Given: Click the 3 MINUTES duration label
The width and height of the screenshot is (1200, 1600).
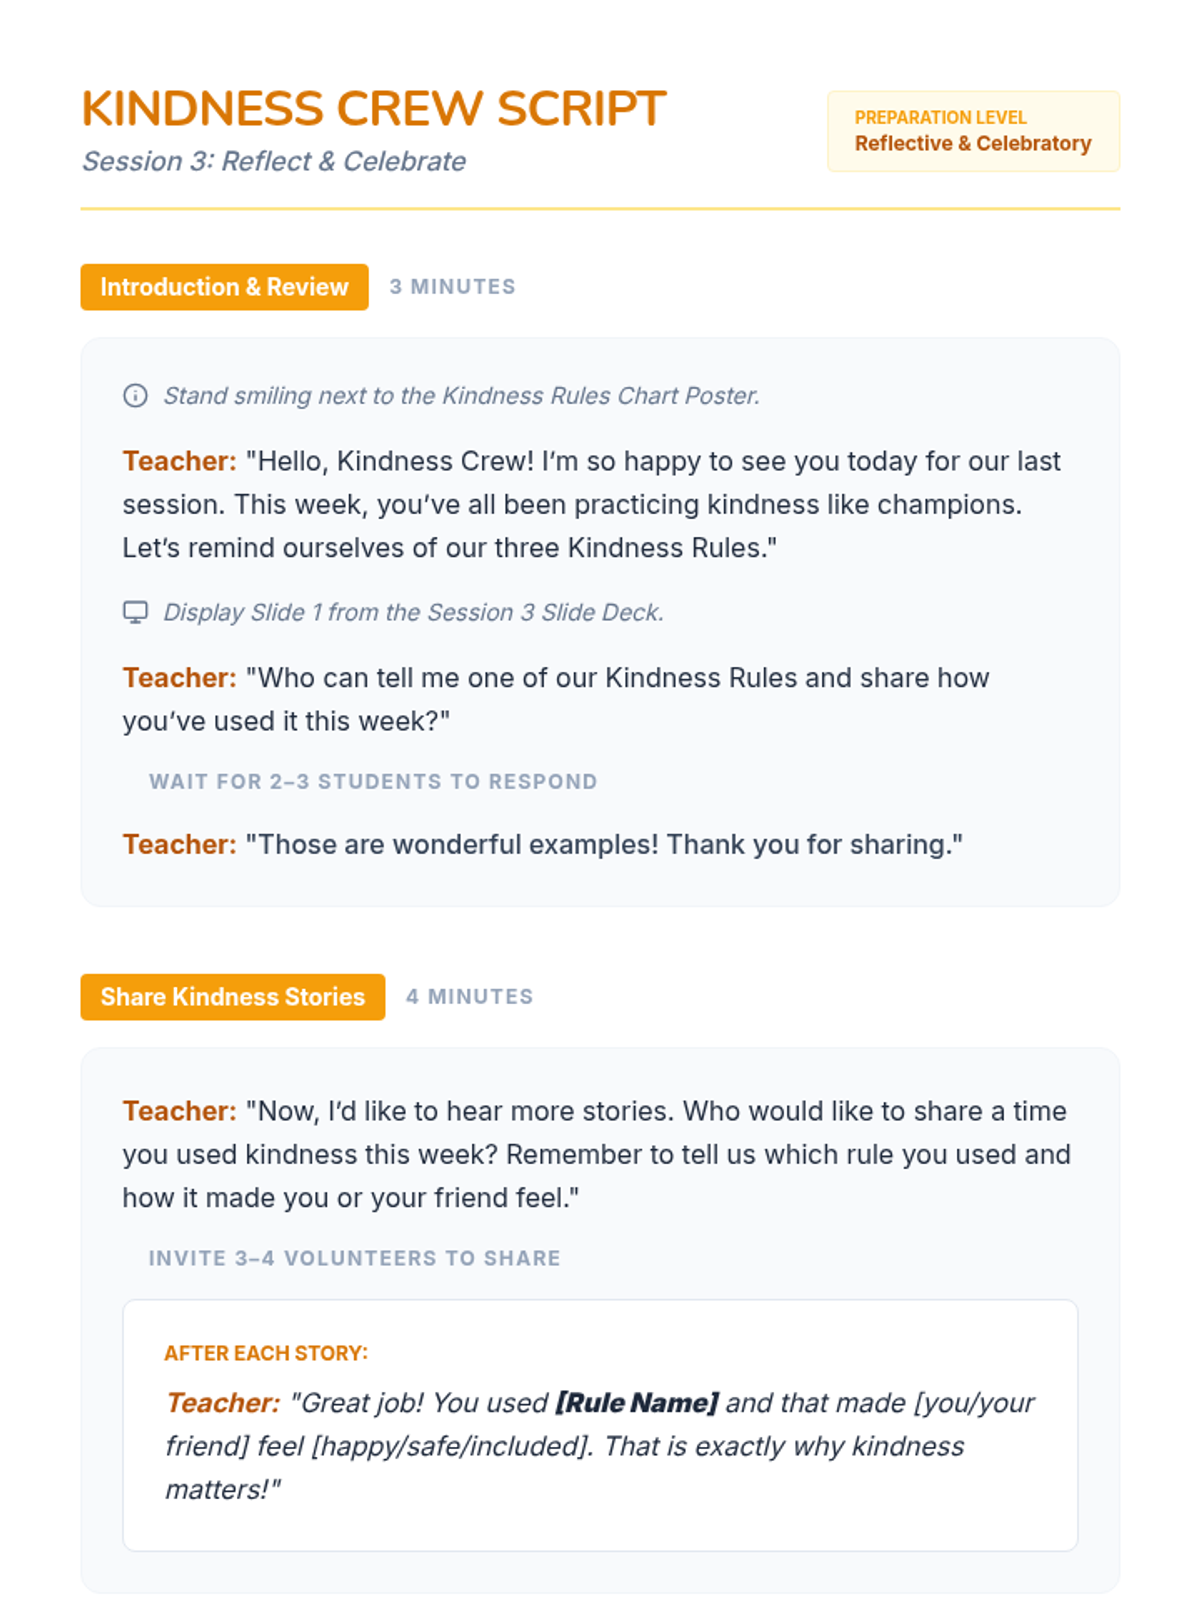Looking at the screenshot, I should [x=452, y=287].
